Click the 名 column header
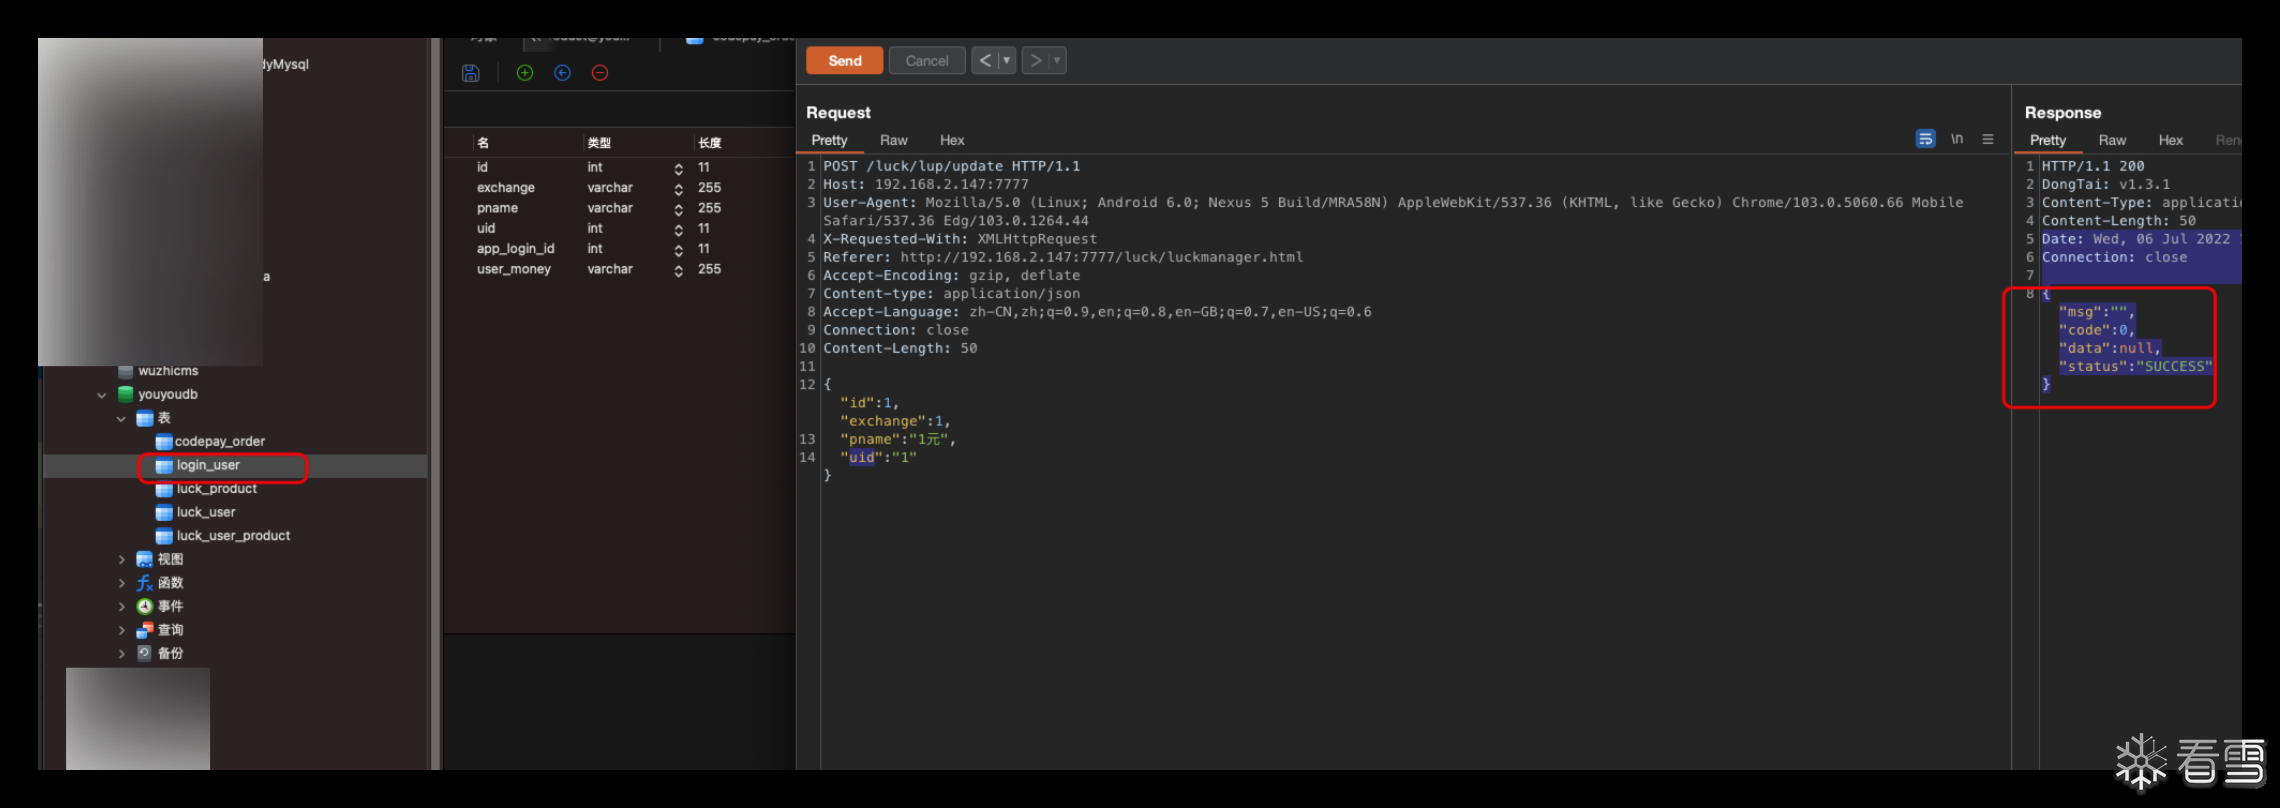The height and width of the screenshot is (808, 2280). (x=483, y=143)
